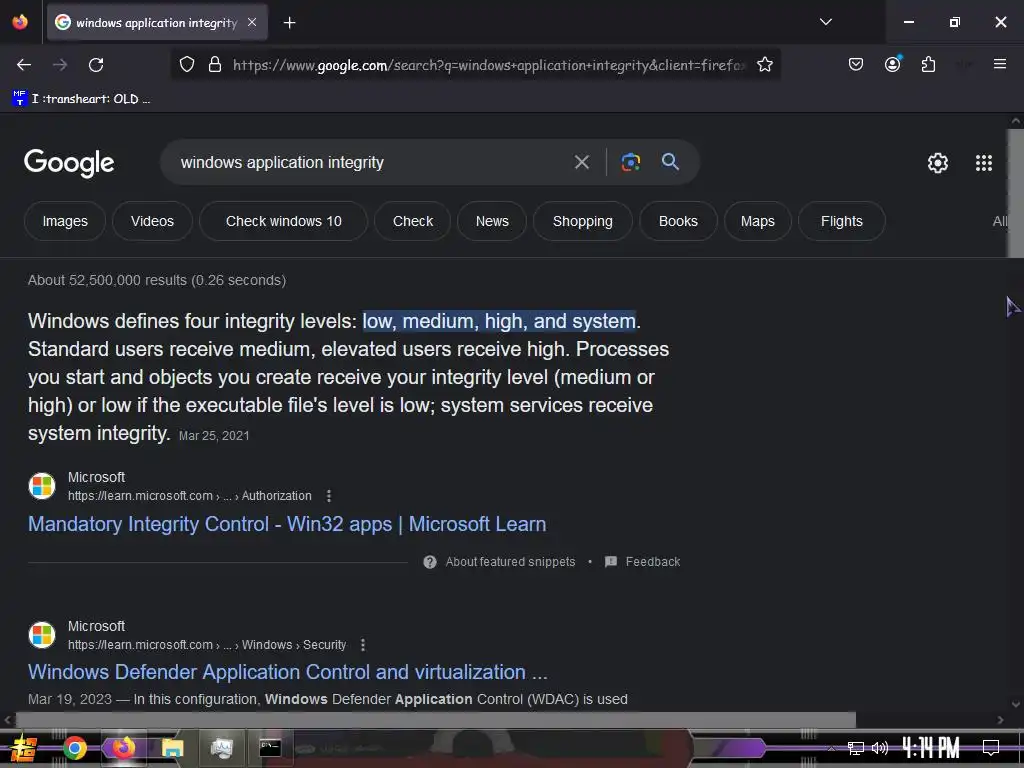Open the transheart OLD bookmark

click(81, 99)
